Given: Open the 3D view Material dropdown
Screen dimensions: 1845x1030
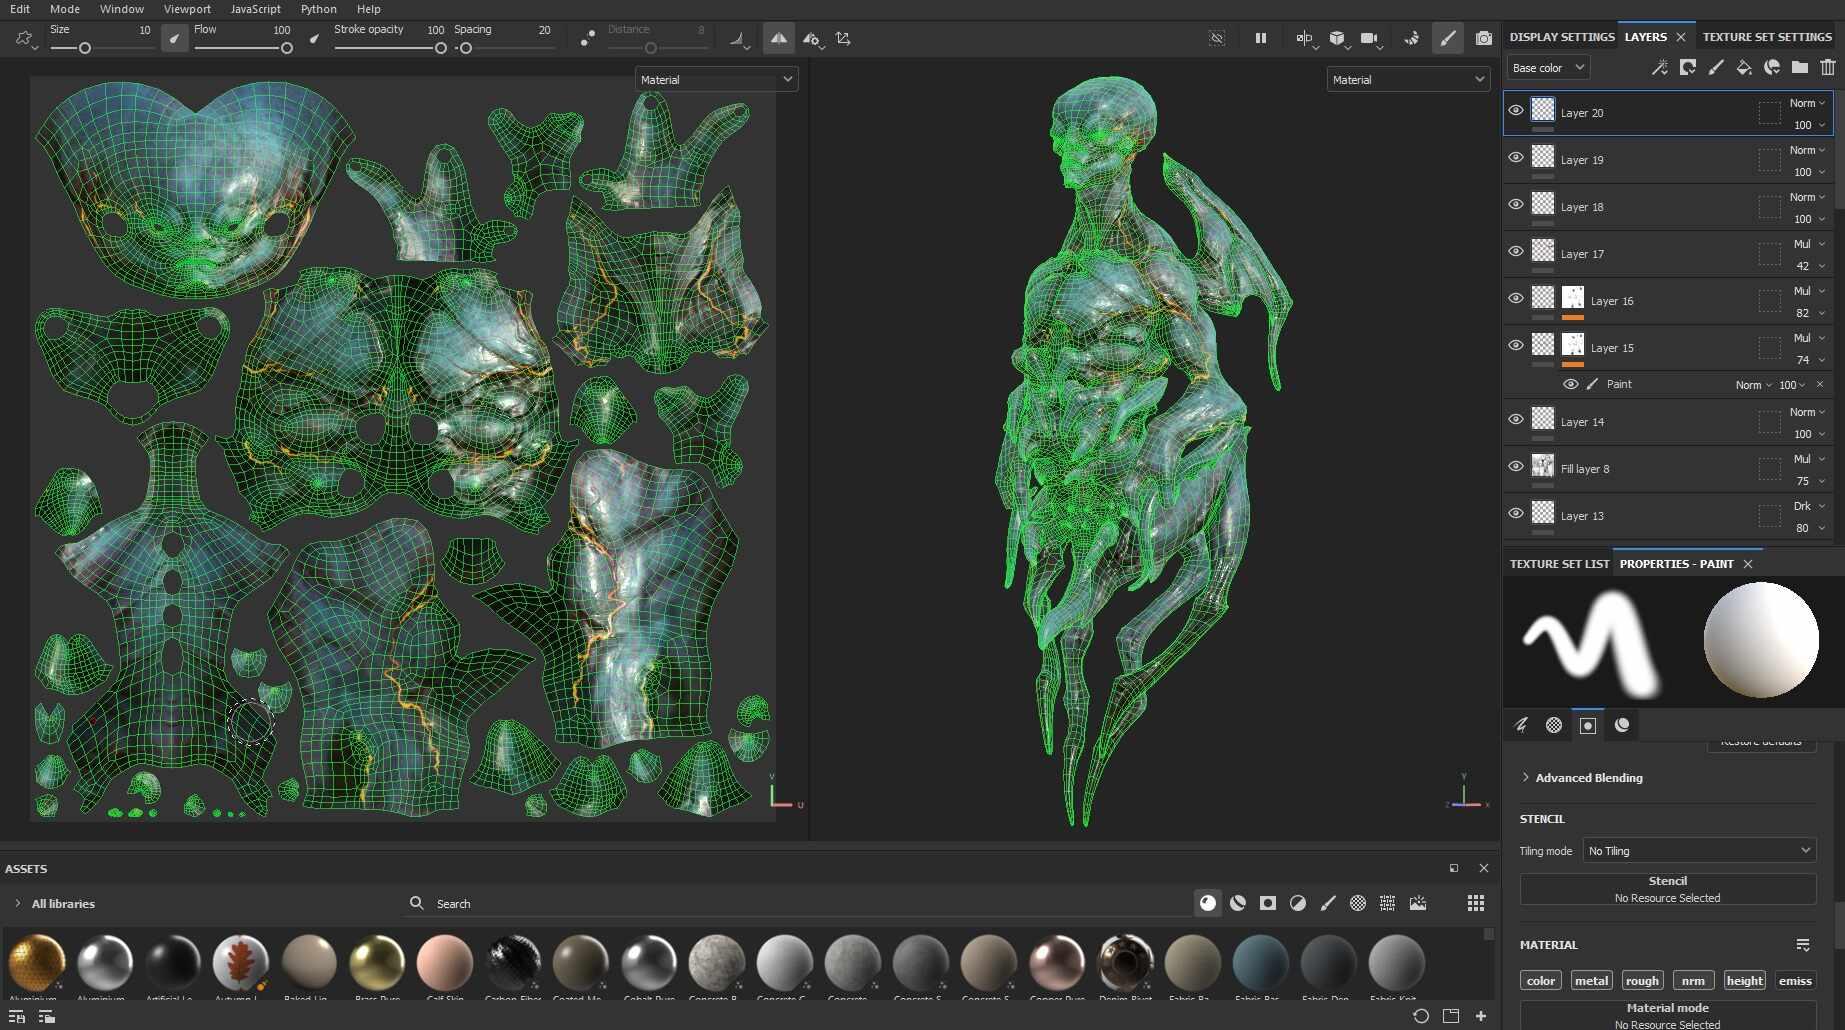Looking at the screenshot, I should point(1408,80).
